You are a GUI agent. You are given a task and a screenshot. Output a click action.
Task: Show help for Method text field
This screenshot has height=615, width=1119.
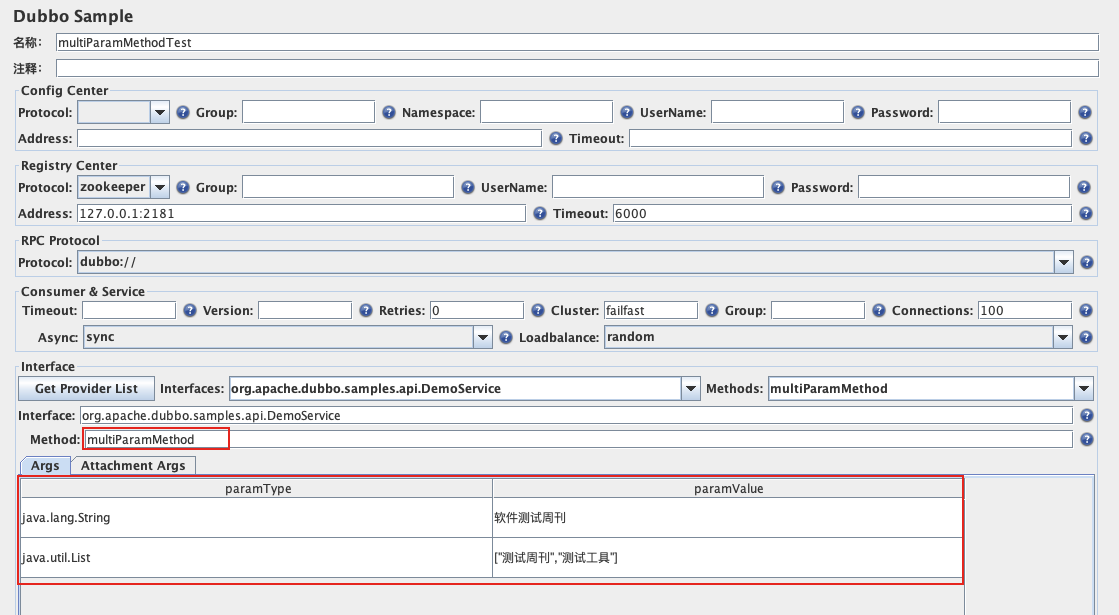point(1086,439)
